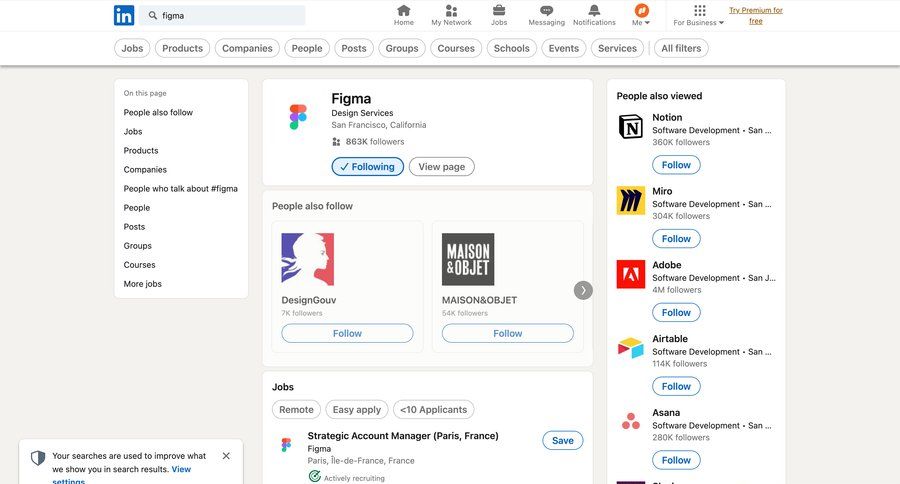Click the Airtable logo icon
This screenshot has width=900, height=484.
coord(631,348)
